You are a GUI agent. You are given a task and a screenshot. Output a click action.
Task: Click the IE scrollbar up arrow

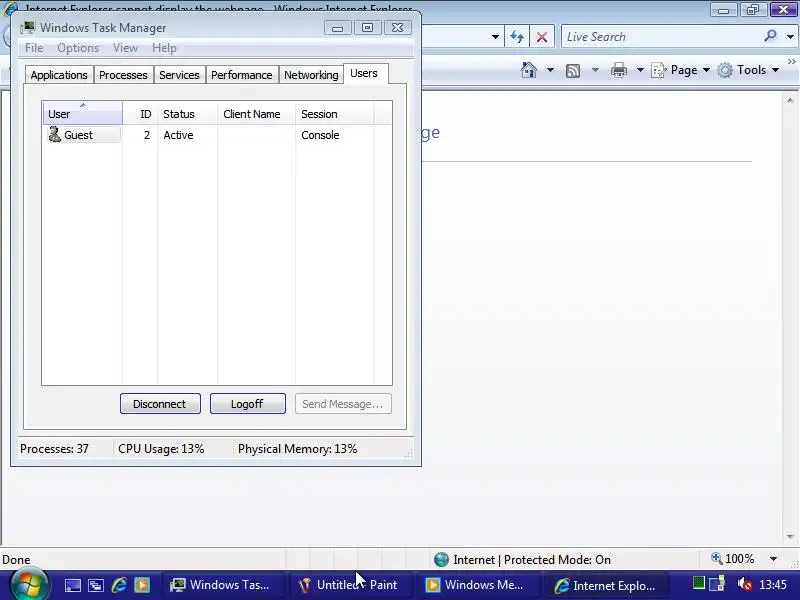pyautogui.click(x=790, y=101)
